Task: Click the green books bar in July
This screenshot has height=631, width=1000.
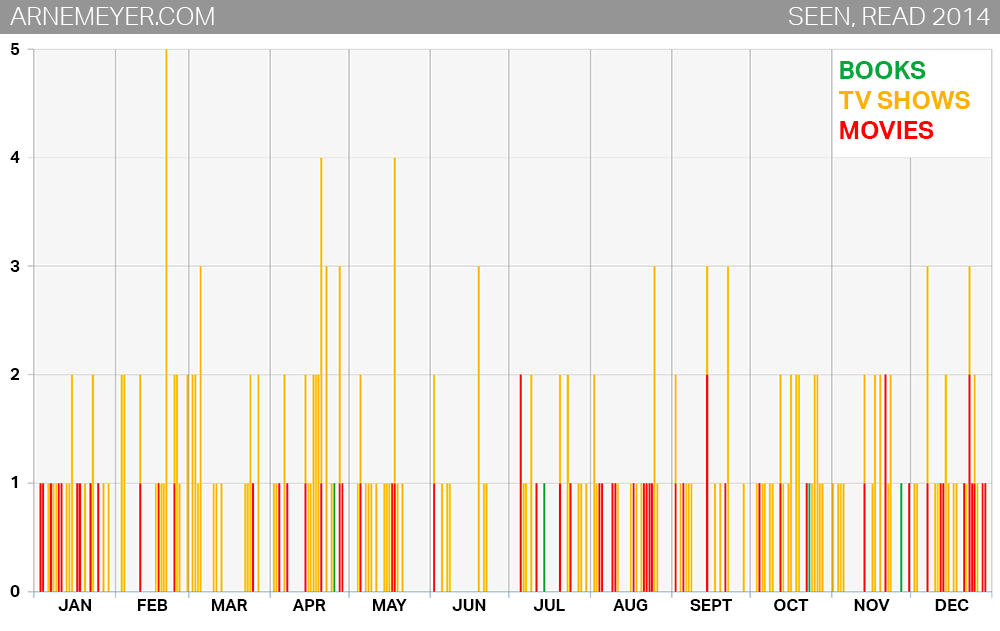Action: tap(544, 537)
